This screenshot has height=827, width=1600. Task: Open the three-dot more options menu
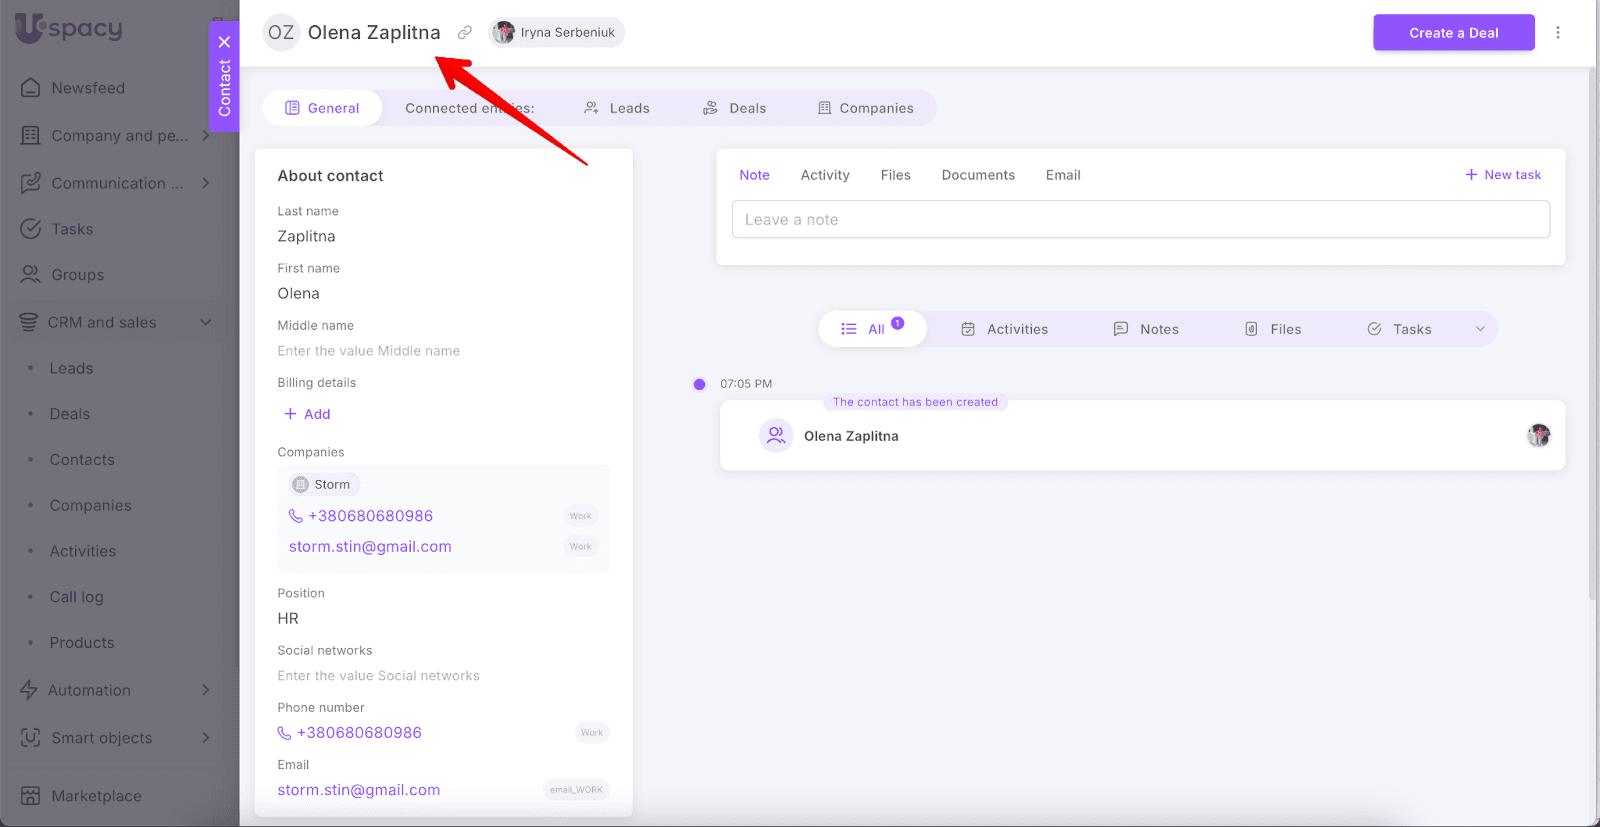[1557, 33]
